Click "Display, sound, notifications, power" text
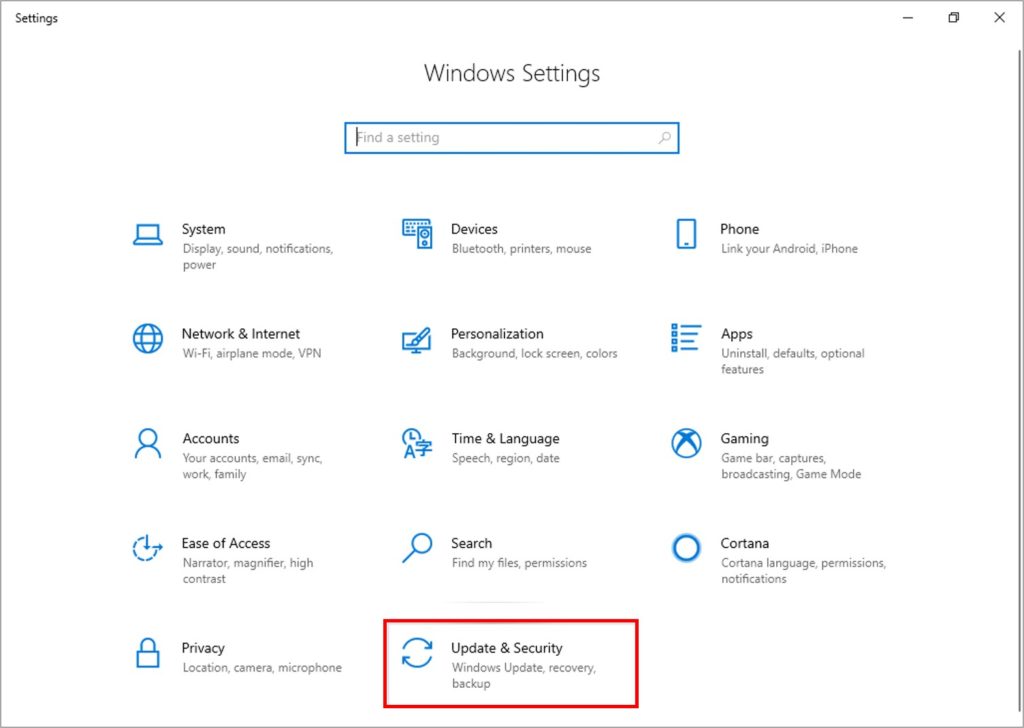 tap(258, 257)
